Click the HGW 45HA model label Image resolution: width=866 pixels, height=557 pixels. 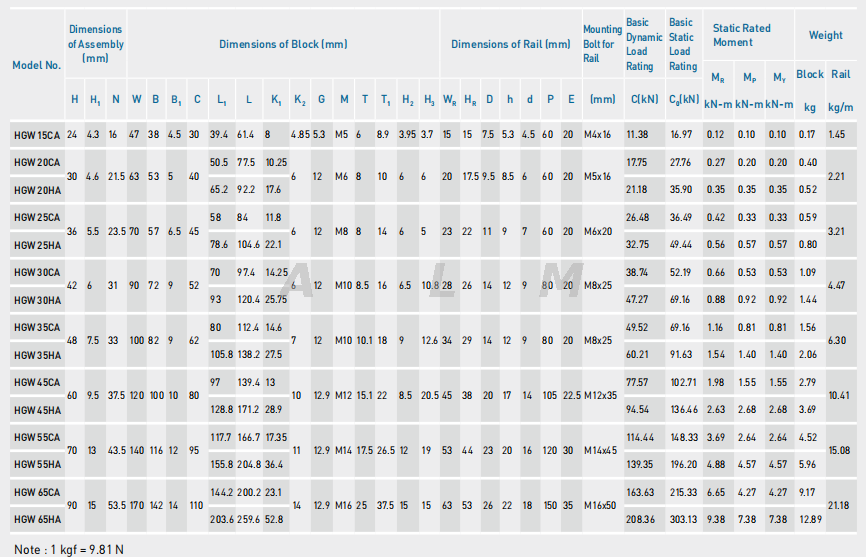(x=37, y=409)
